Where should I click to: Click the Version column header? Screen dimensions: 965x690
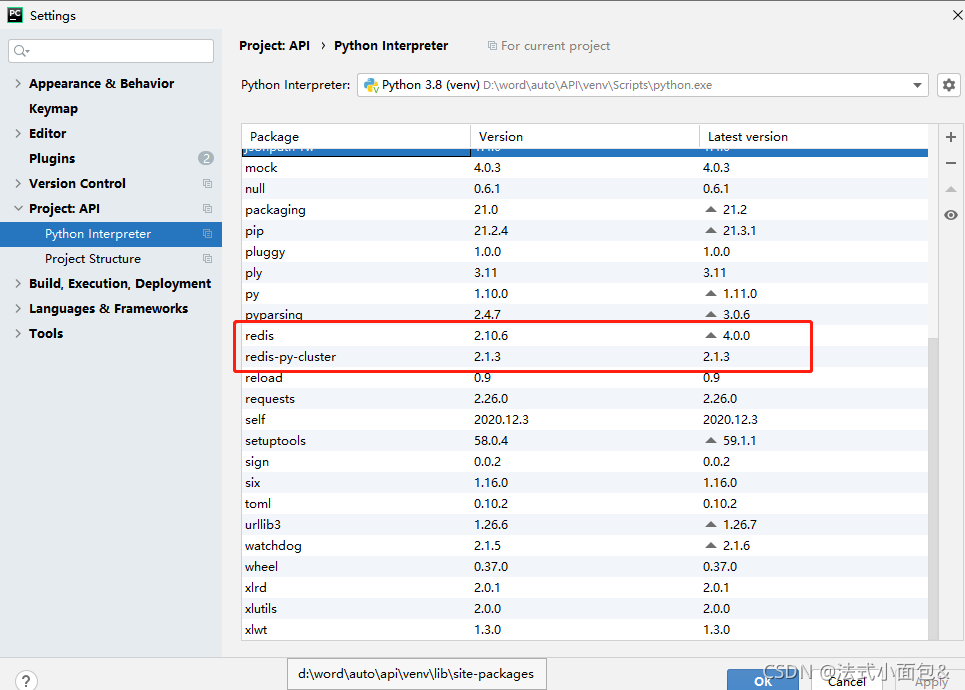coord(585,137)
